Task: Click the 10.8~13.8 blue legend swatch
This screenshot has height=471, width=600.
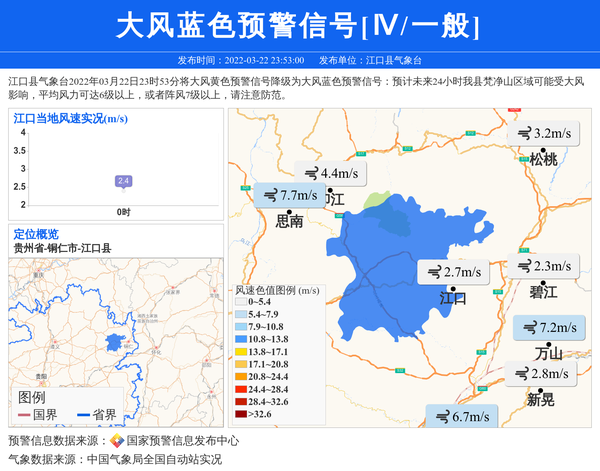Action: tap(240, 340)
